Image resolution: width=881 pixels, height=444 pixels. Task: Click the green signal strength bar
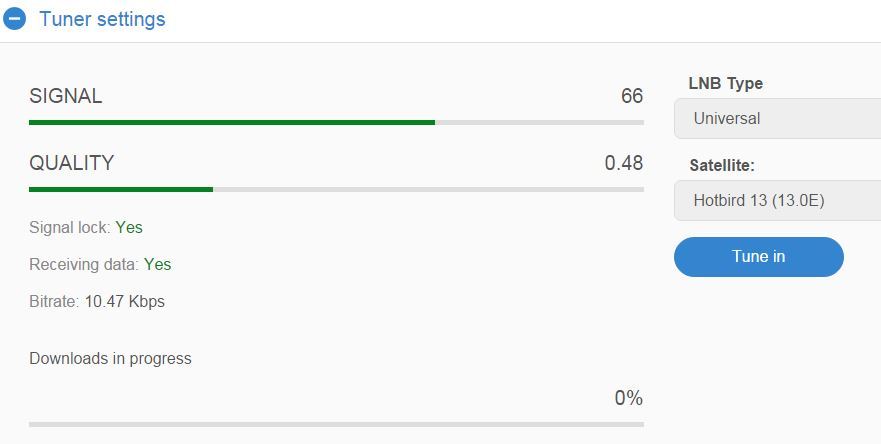click(x=231, y=123)
